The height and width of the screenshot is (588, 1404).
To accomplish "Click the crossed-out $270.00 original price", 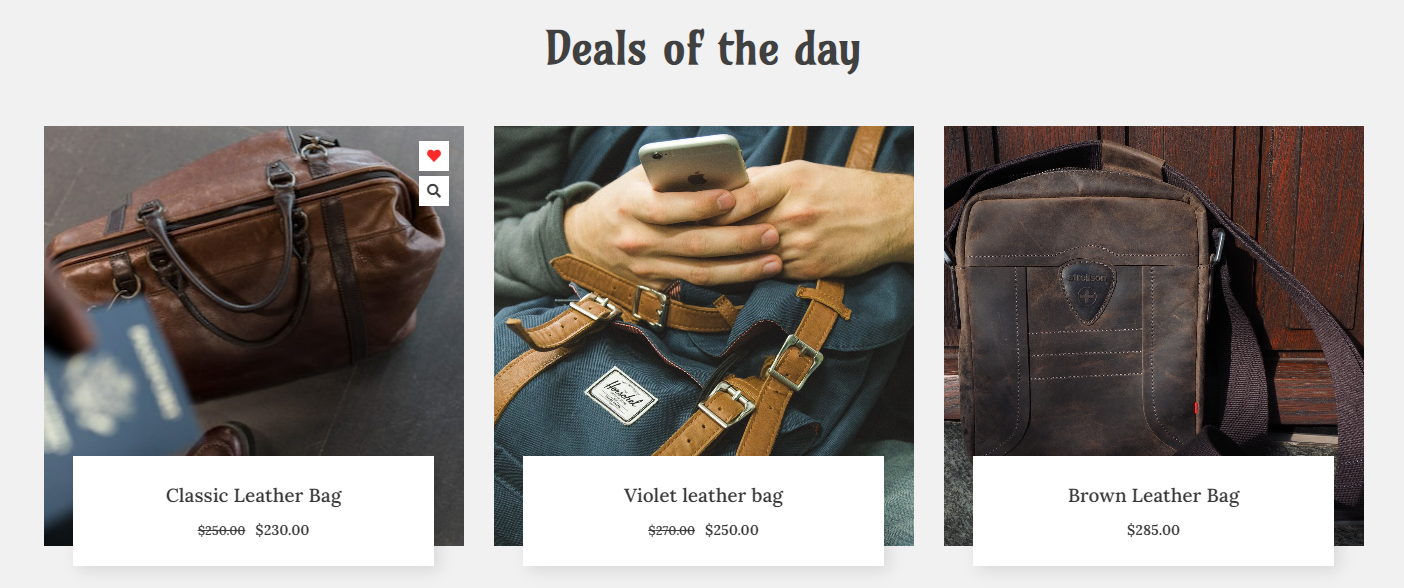I will [x=672, y=531].
